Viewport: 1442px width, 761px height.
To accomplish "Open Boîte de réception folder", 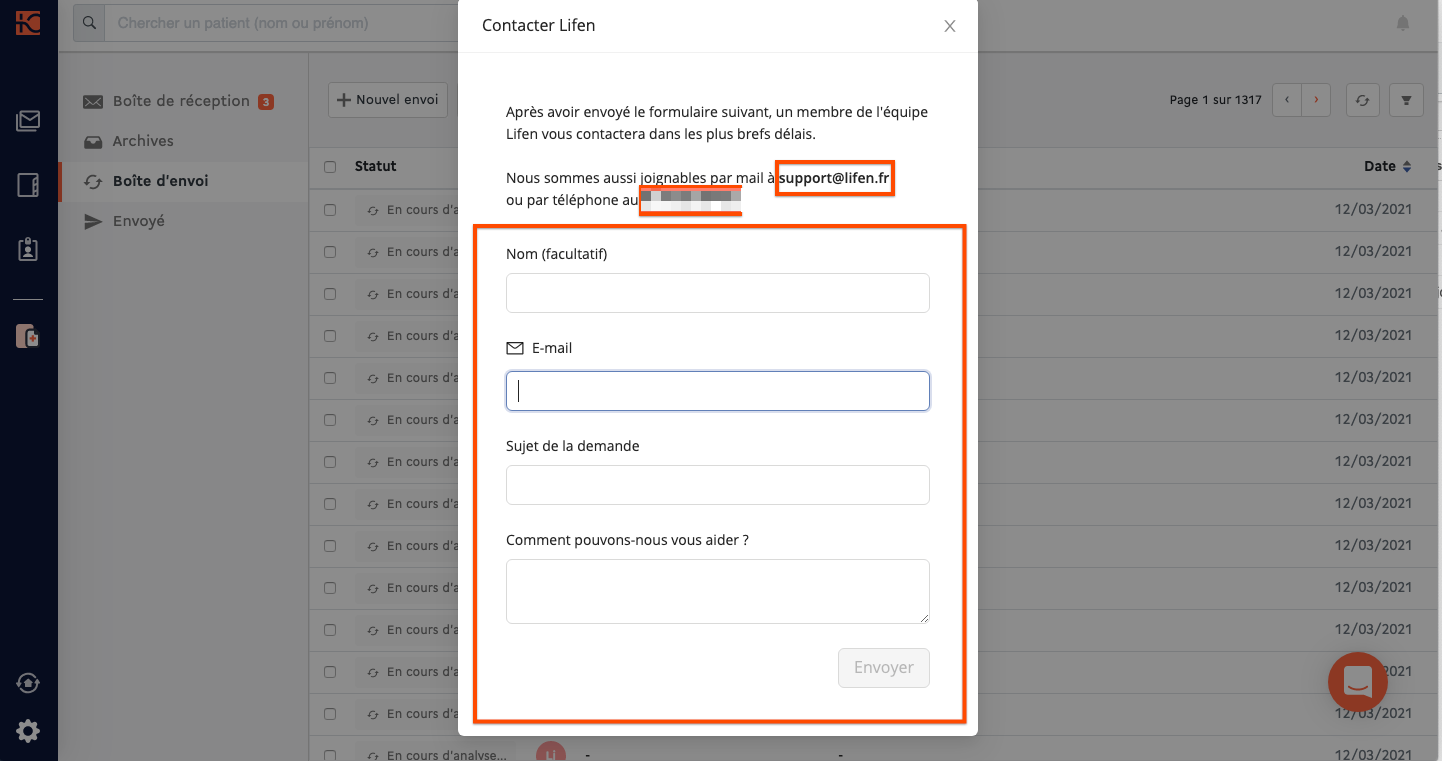I will tap(183, 101).
